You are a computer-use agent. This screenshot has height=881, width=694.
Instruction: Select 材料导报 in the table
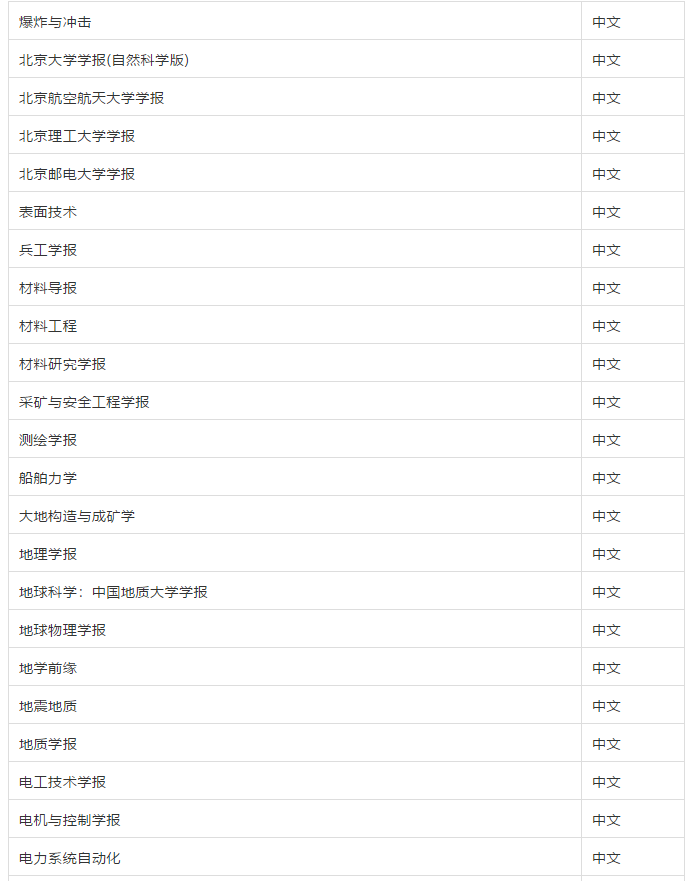[48, 288]
